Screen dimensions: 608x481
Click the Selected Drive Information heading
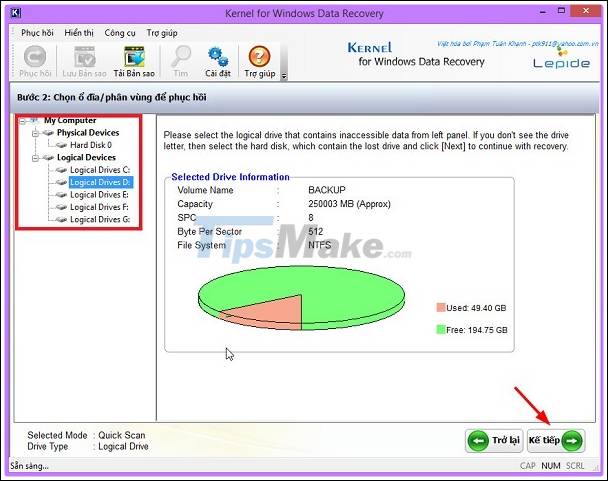[x=230, y=177]
